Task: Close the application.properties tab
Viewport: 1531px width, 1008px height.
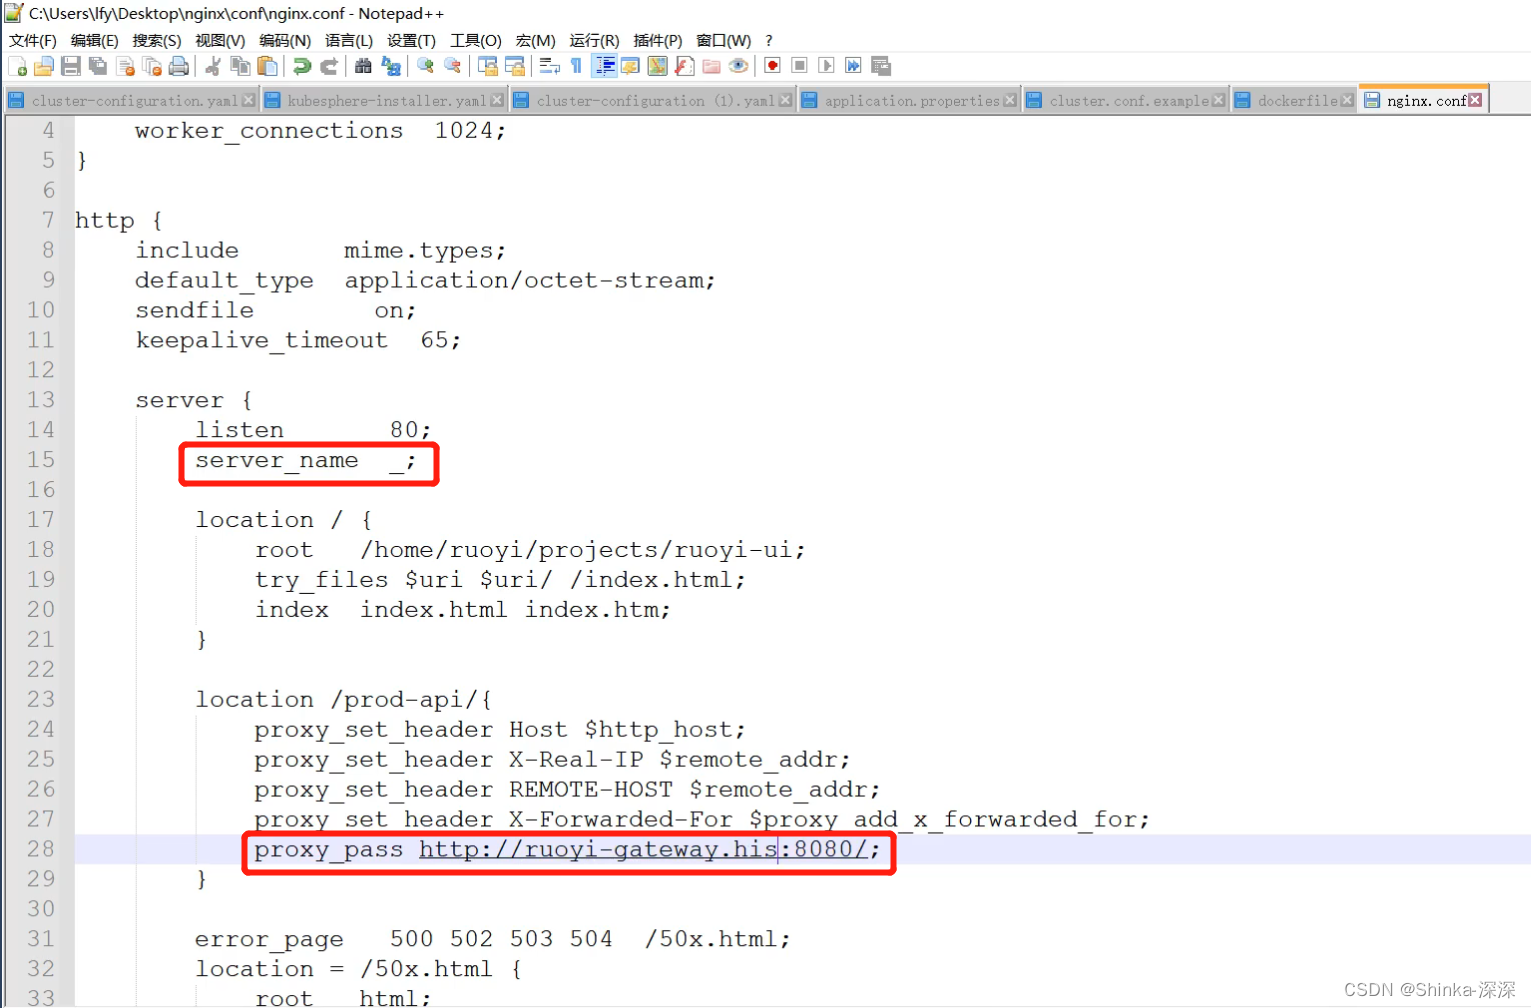Action: [1009, 100]
